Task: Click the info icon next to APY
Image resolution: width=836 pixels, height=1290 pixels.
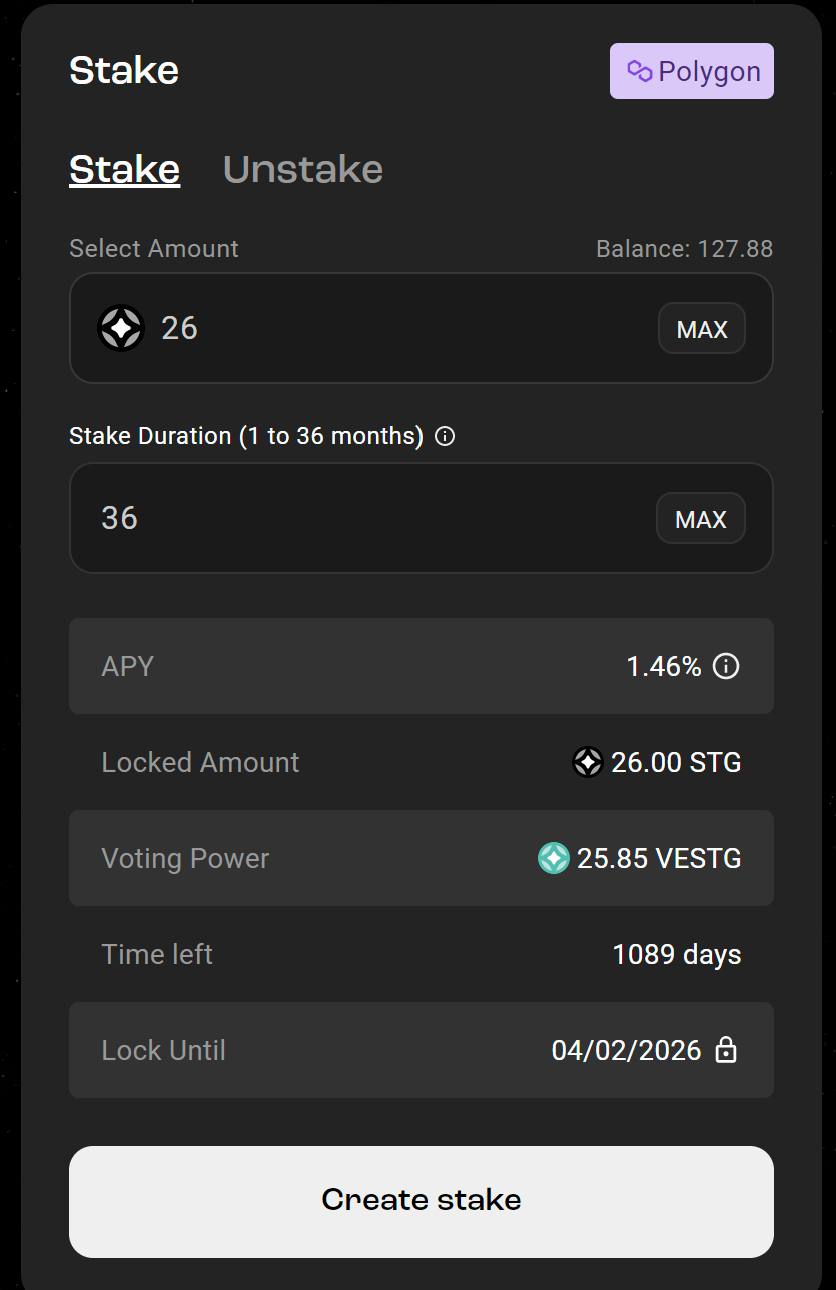Action: [726, 666]
